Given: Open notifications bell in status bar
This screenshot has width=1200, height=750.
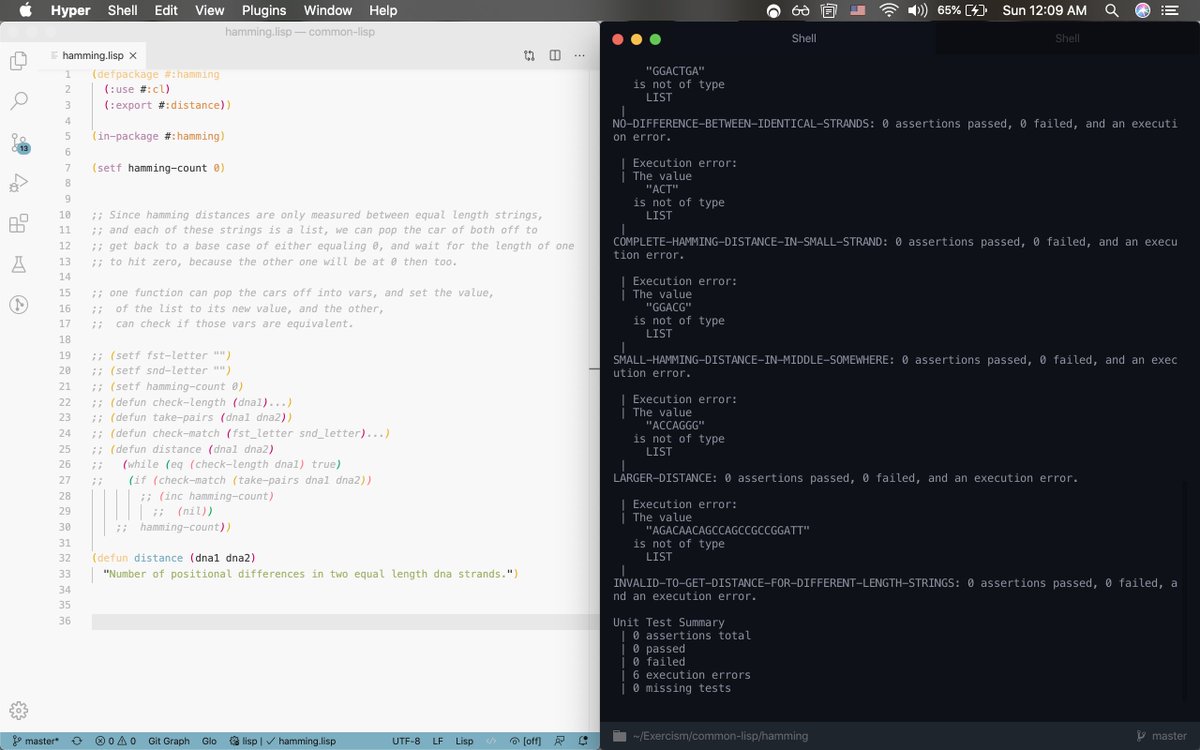Looking at the screenshot, I should pos(583,741).
